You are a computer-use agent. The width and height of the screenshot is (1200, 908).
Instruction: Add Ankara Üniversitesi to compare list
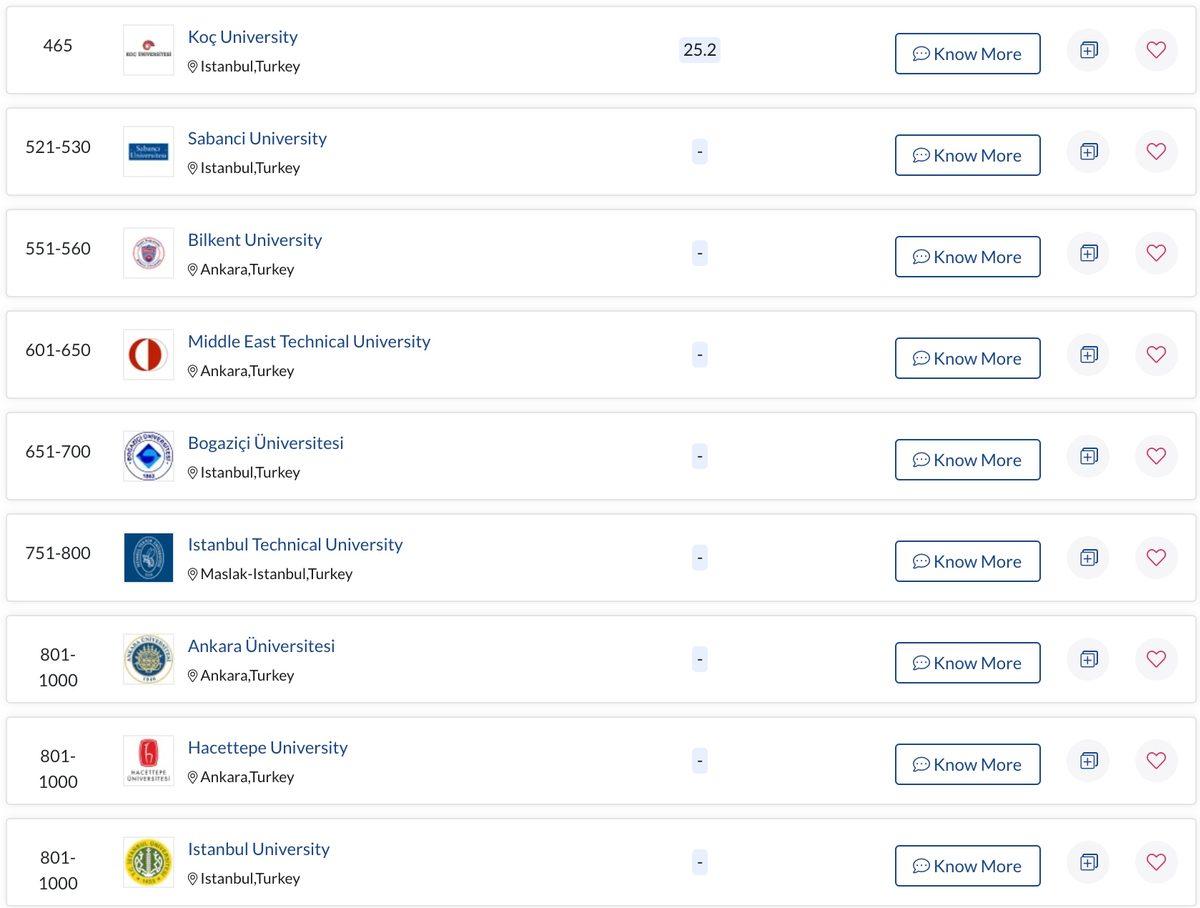[x=1088, y=659]
